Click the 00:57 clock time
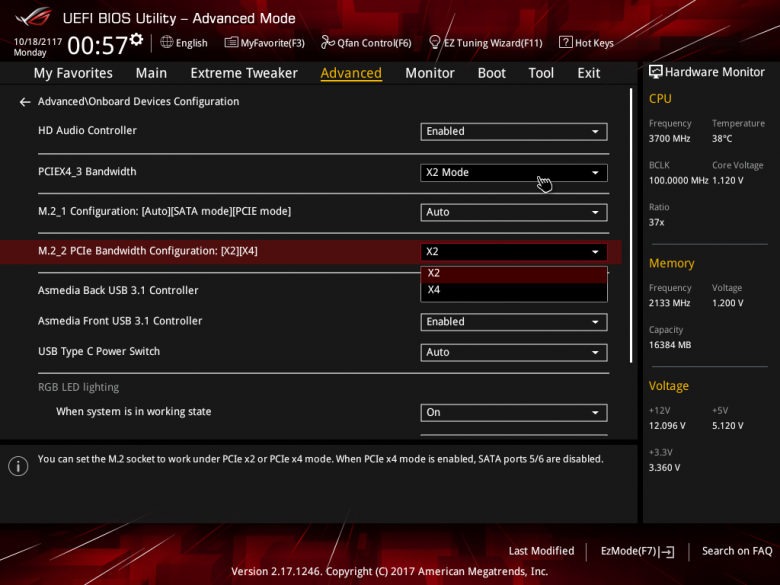This screenshot has height=585, width=780. coord(98,46)
